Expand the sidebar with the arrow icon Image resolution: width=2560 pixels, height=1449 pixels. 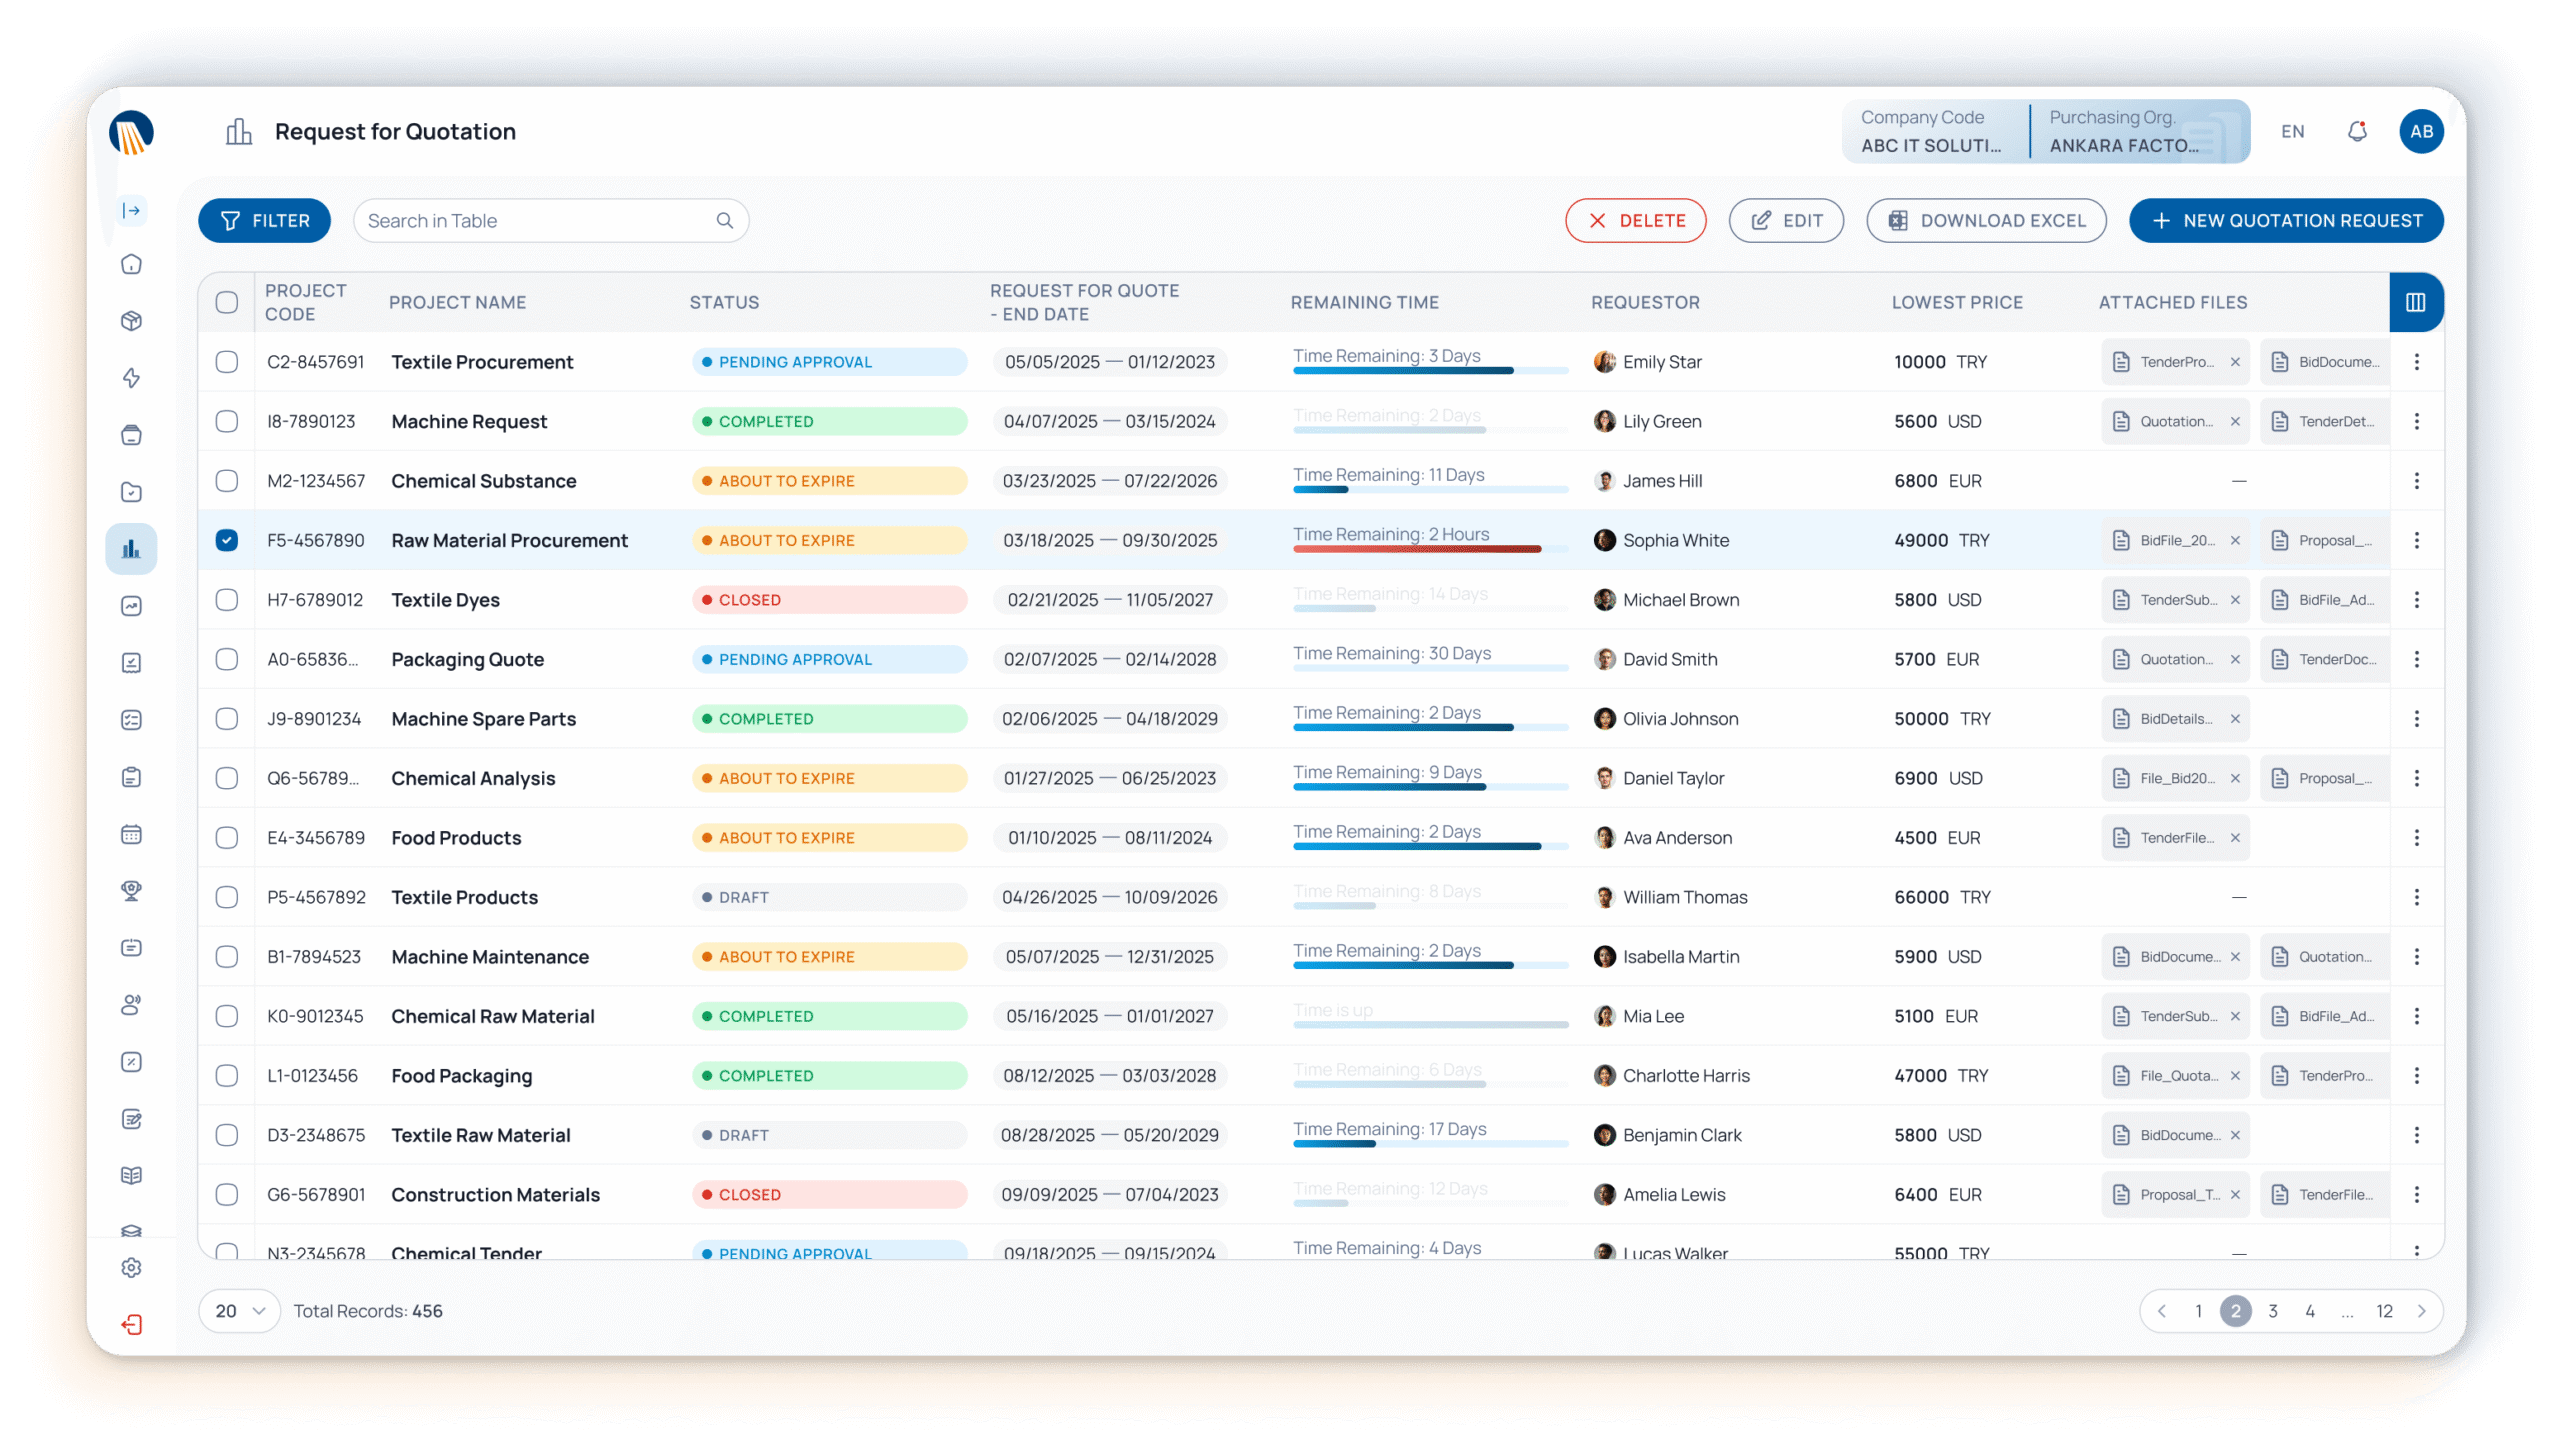click(131, 210)
